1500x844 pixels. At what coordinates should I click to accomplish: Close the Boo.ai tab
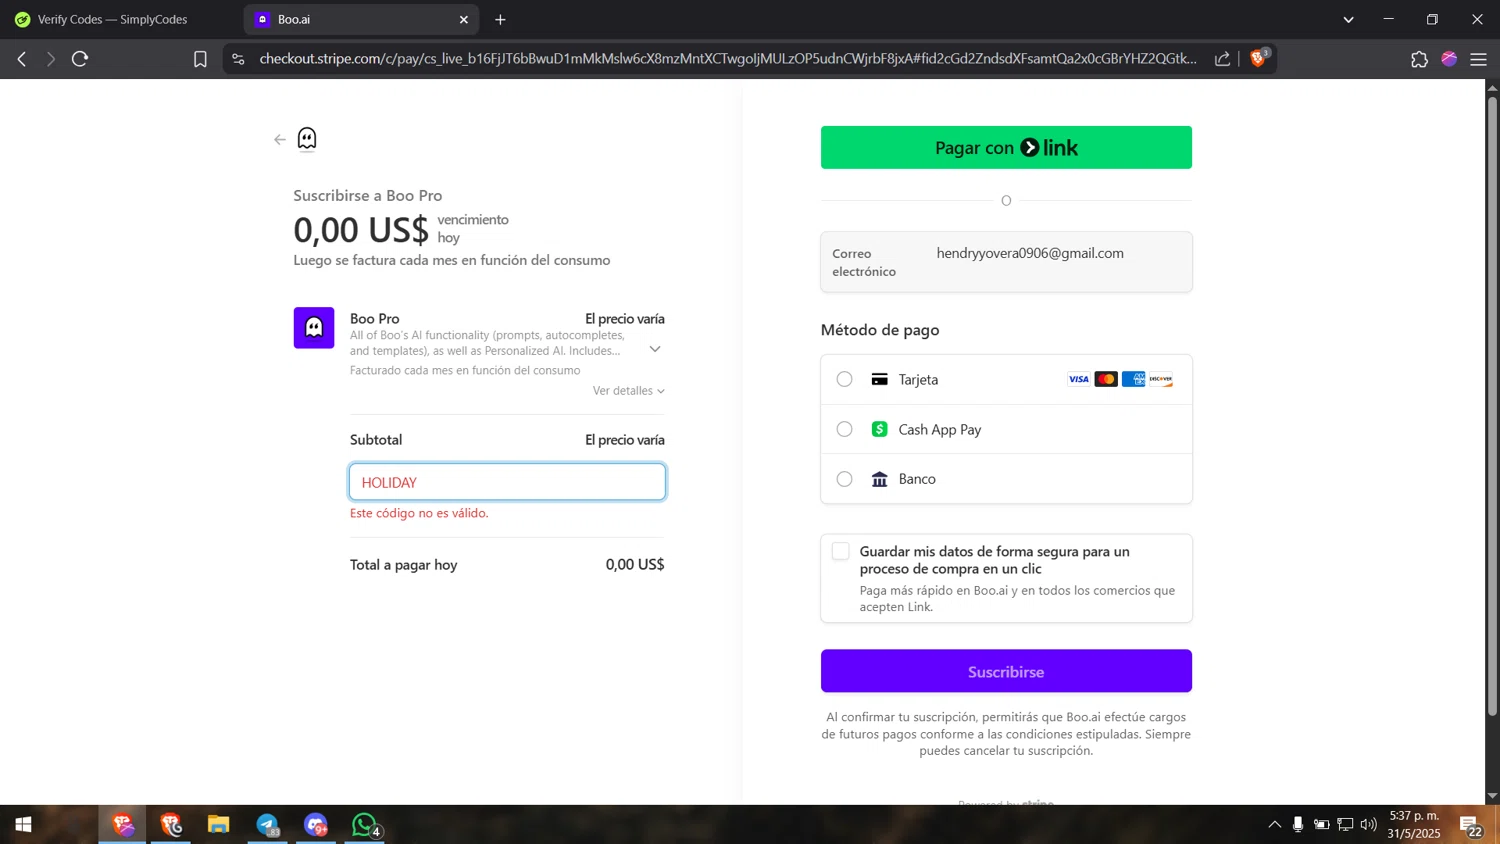point(464,20)
